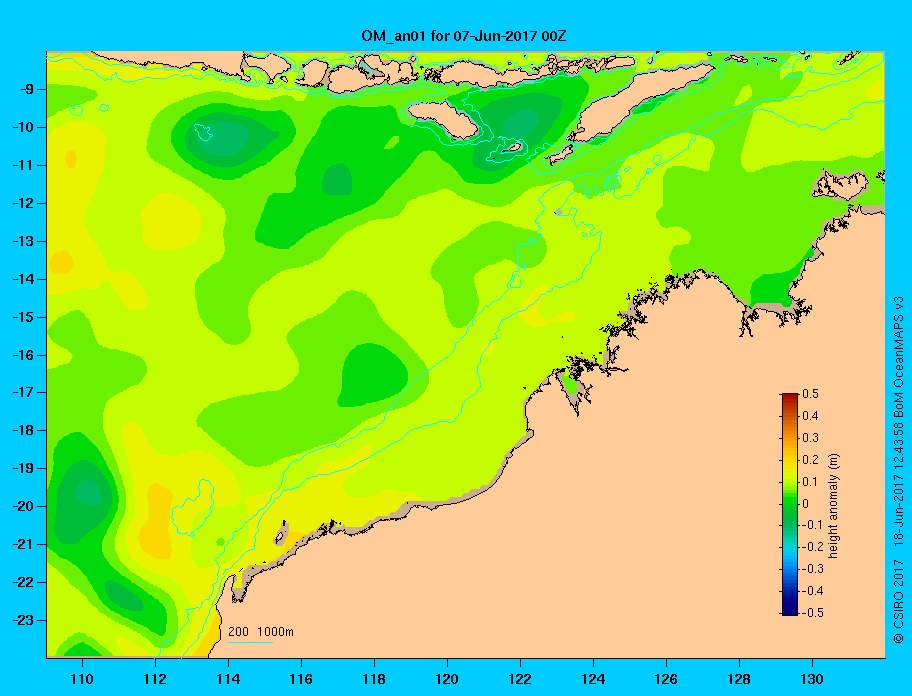
Task: Click the longitude label 118
Action: coord(374,679)
